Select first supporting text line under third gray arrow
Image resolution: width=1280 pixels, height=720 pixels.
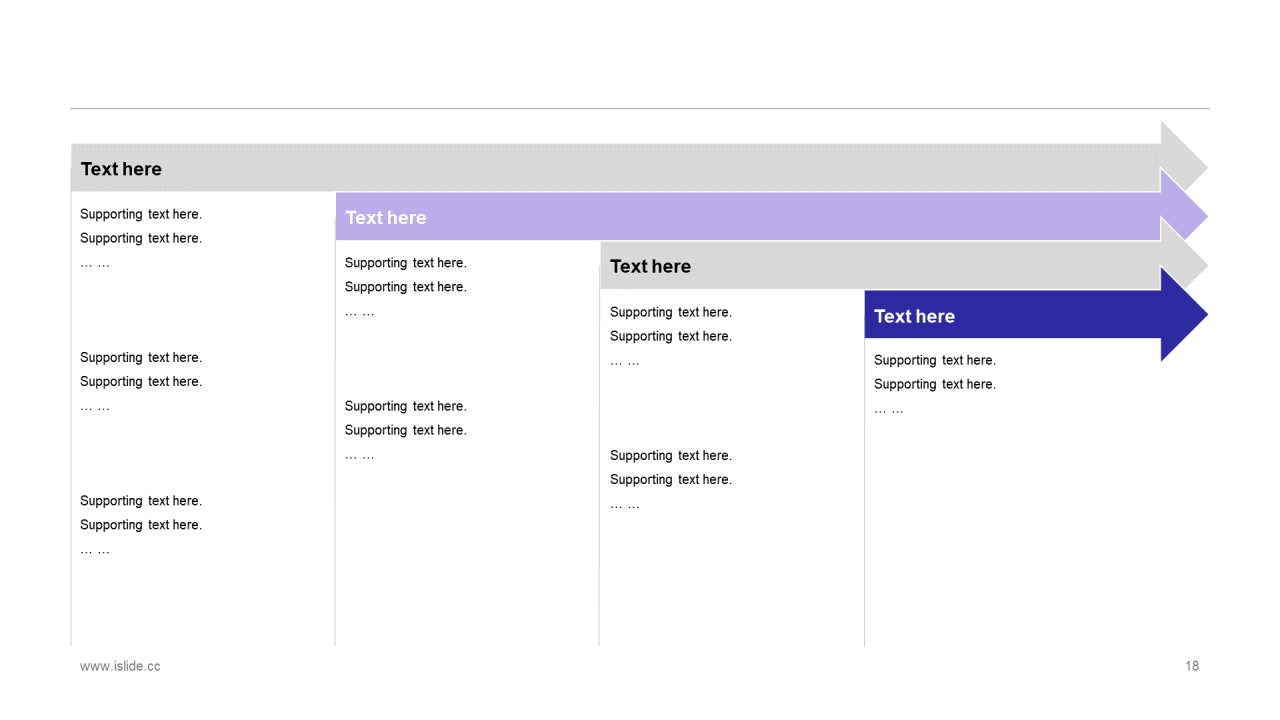pyautogui.click(x=671, y=312)
